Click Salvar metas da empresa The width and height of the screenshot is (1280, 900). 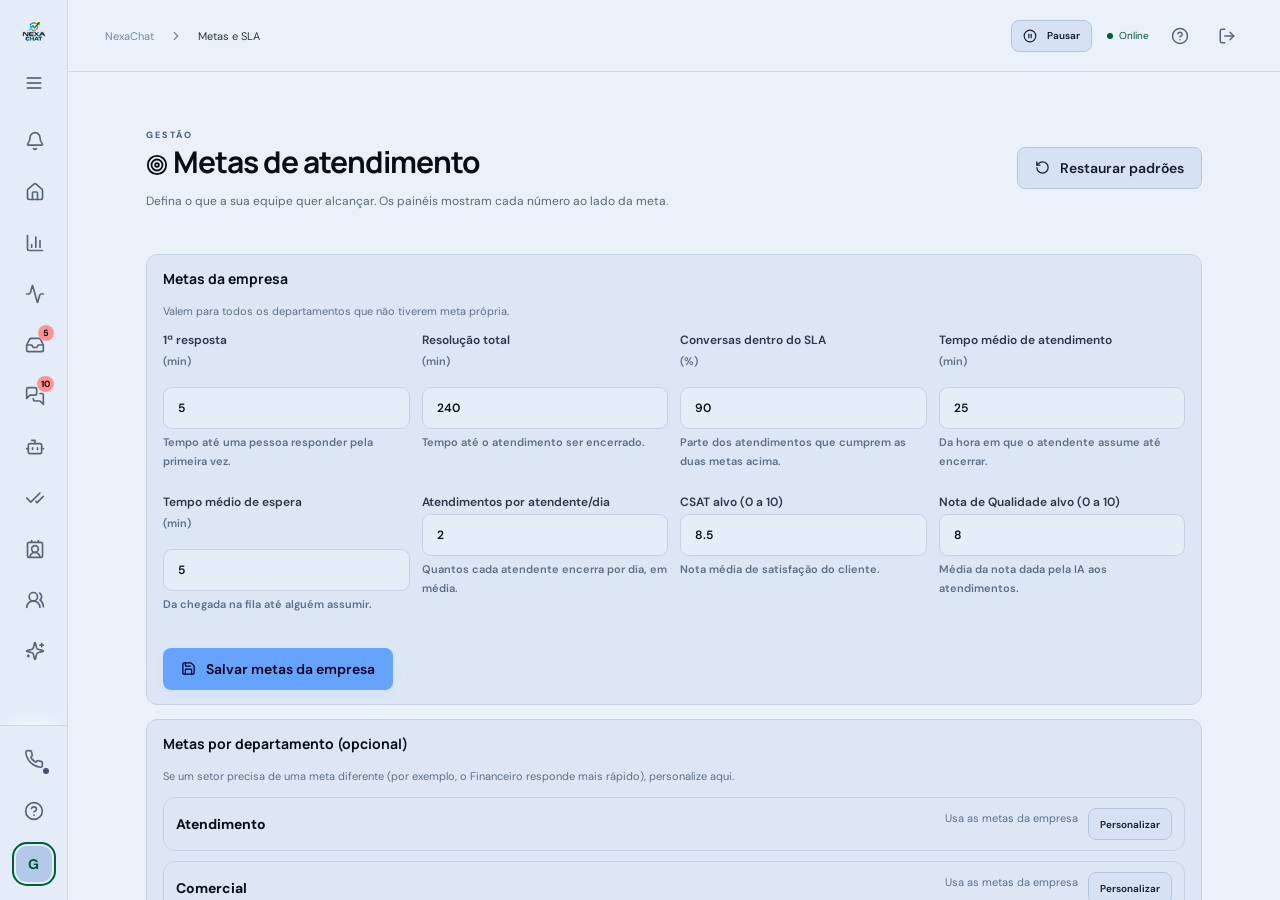pyautogui.click(x=278, y=669)
